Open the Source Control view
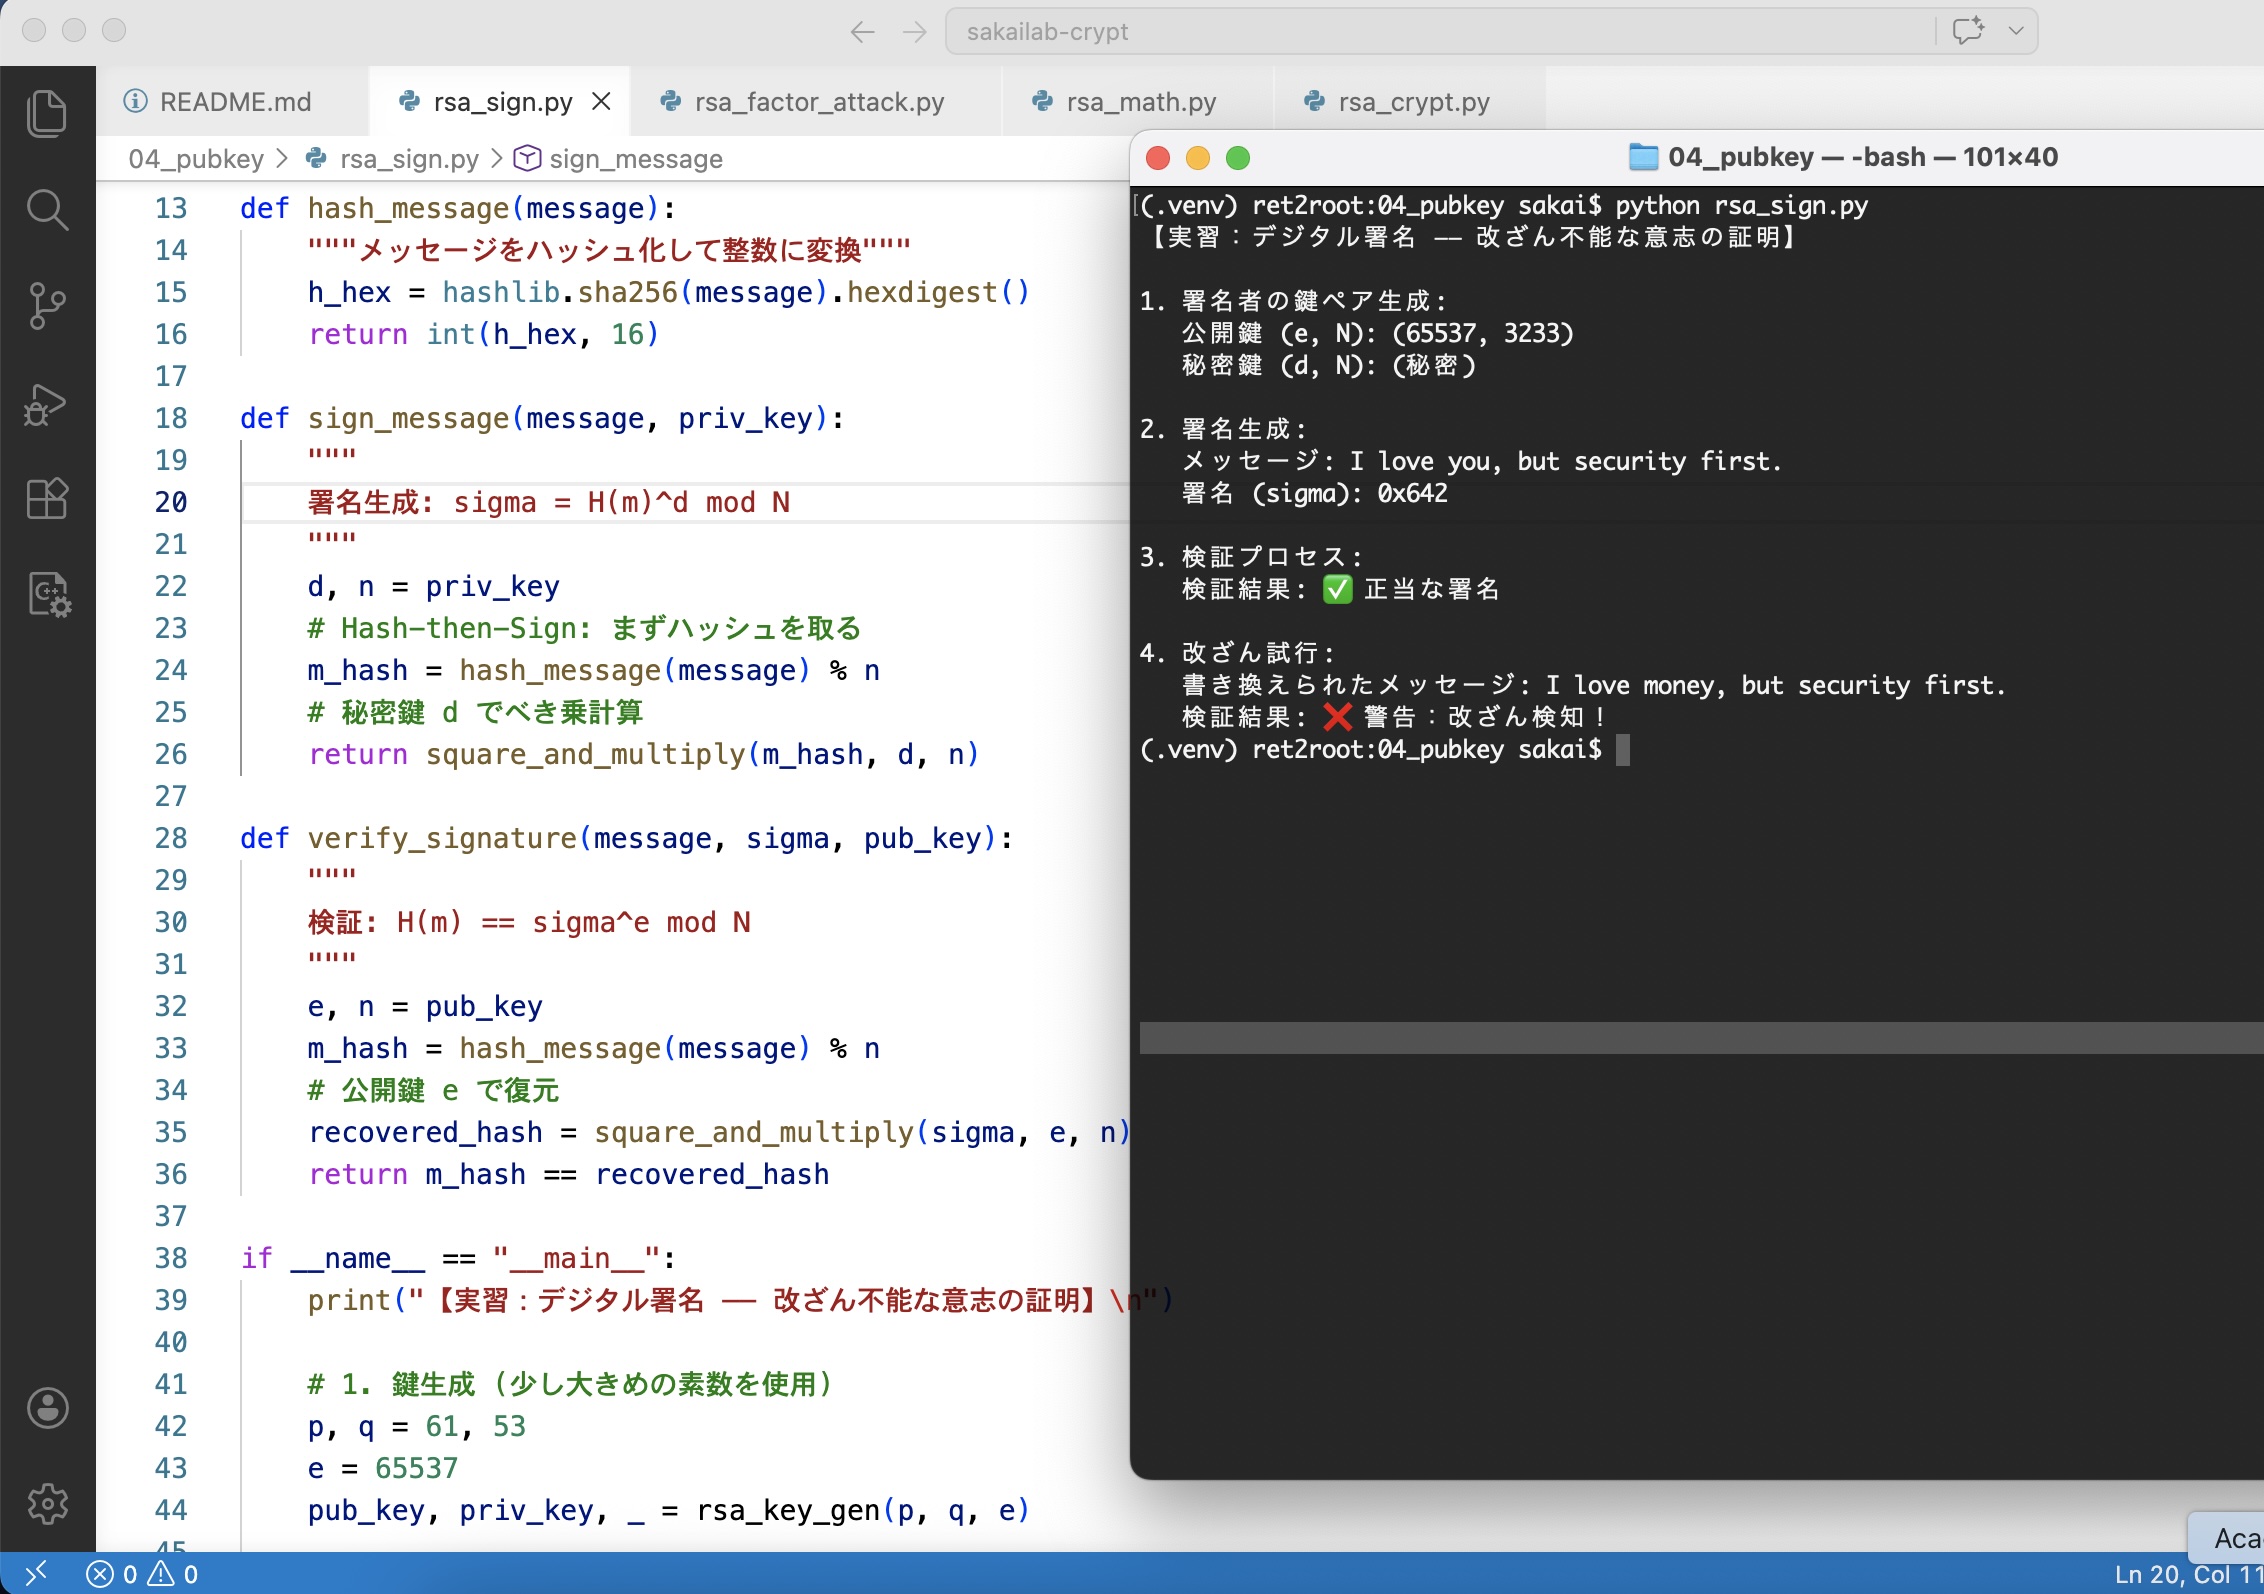 (47, 306)
